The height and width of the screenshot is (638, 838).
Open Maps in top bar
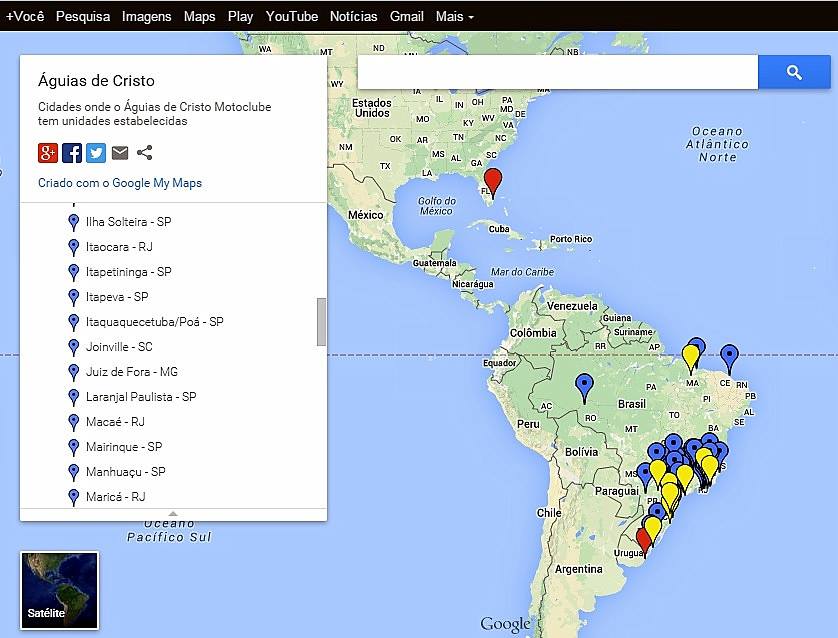tap(199, 17)
